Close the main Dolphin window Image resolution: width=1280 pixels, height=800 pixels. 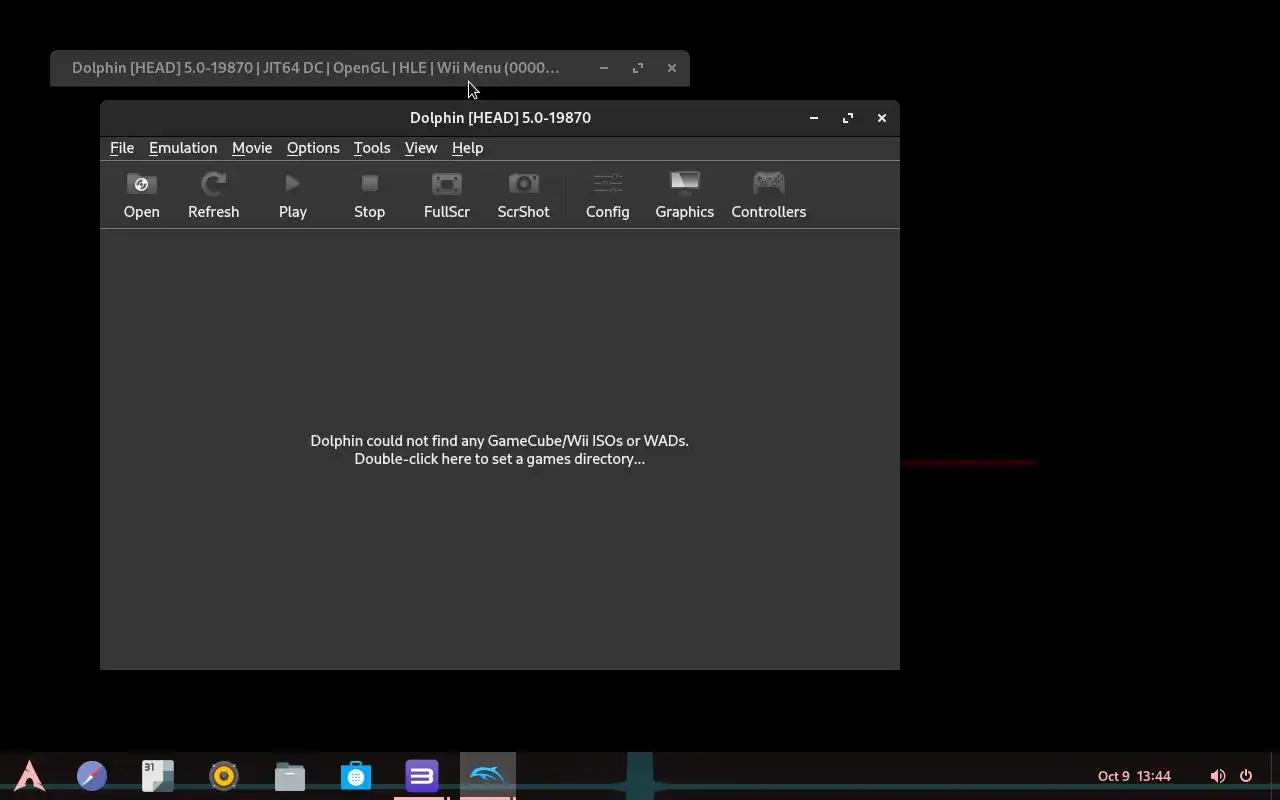click(x=881, y=118)
